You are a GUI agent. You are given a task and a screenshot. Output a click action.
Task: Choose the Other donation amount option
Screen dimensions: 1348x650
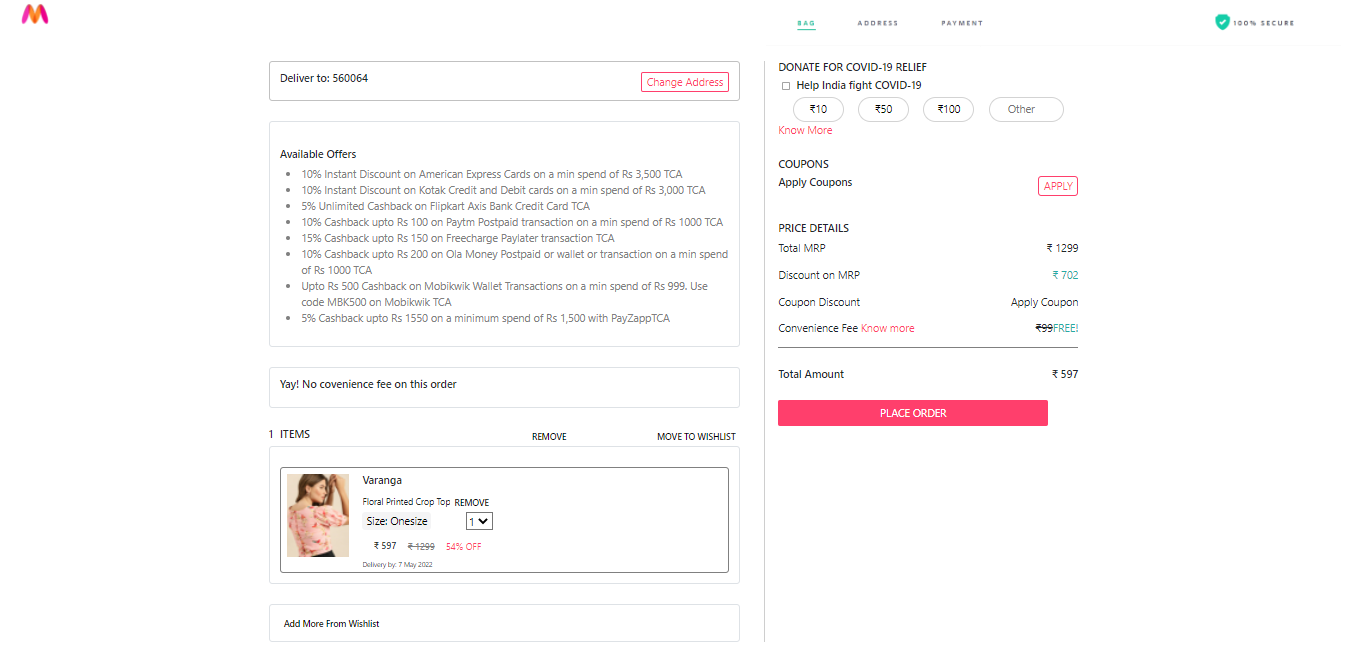pos(1025,109)
